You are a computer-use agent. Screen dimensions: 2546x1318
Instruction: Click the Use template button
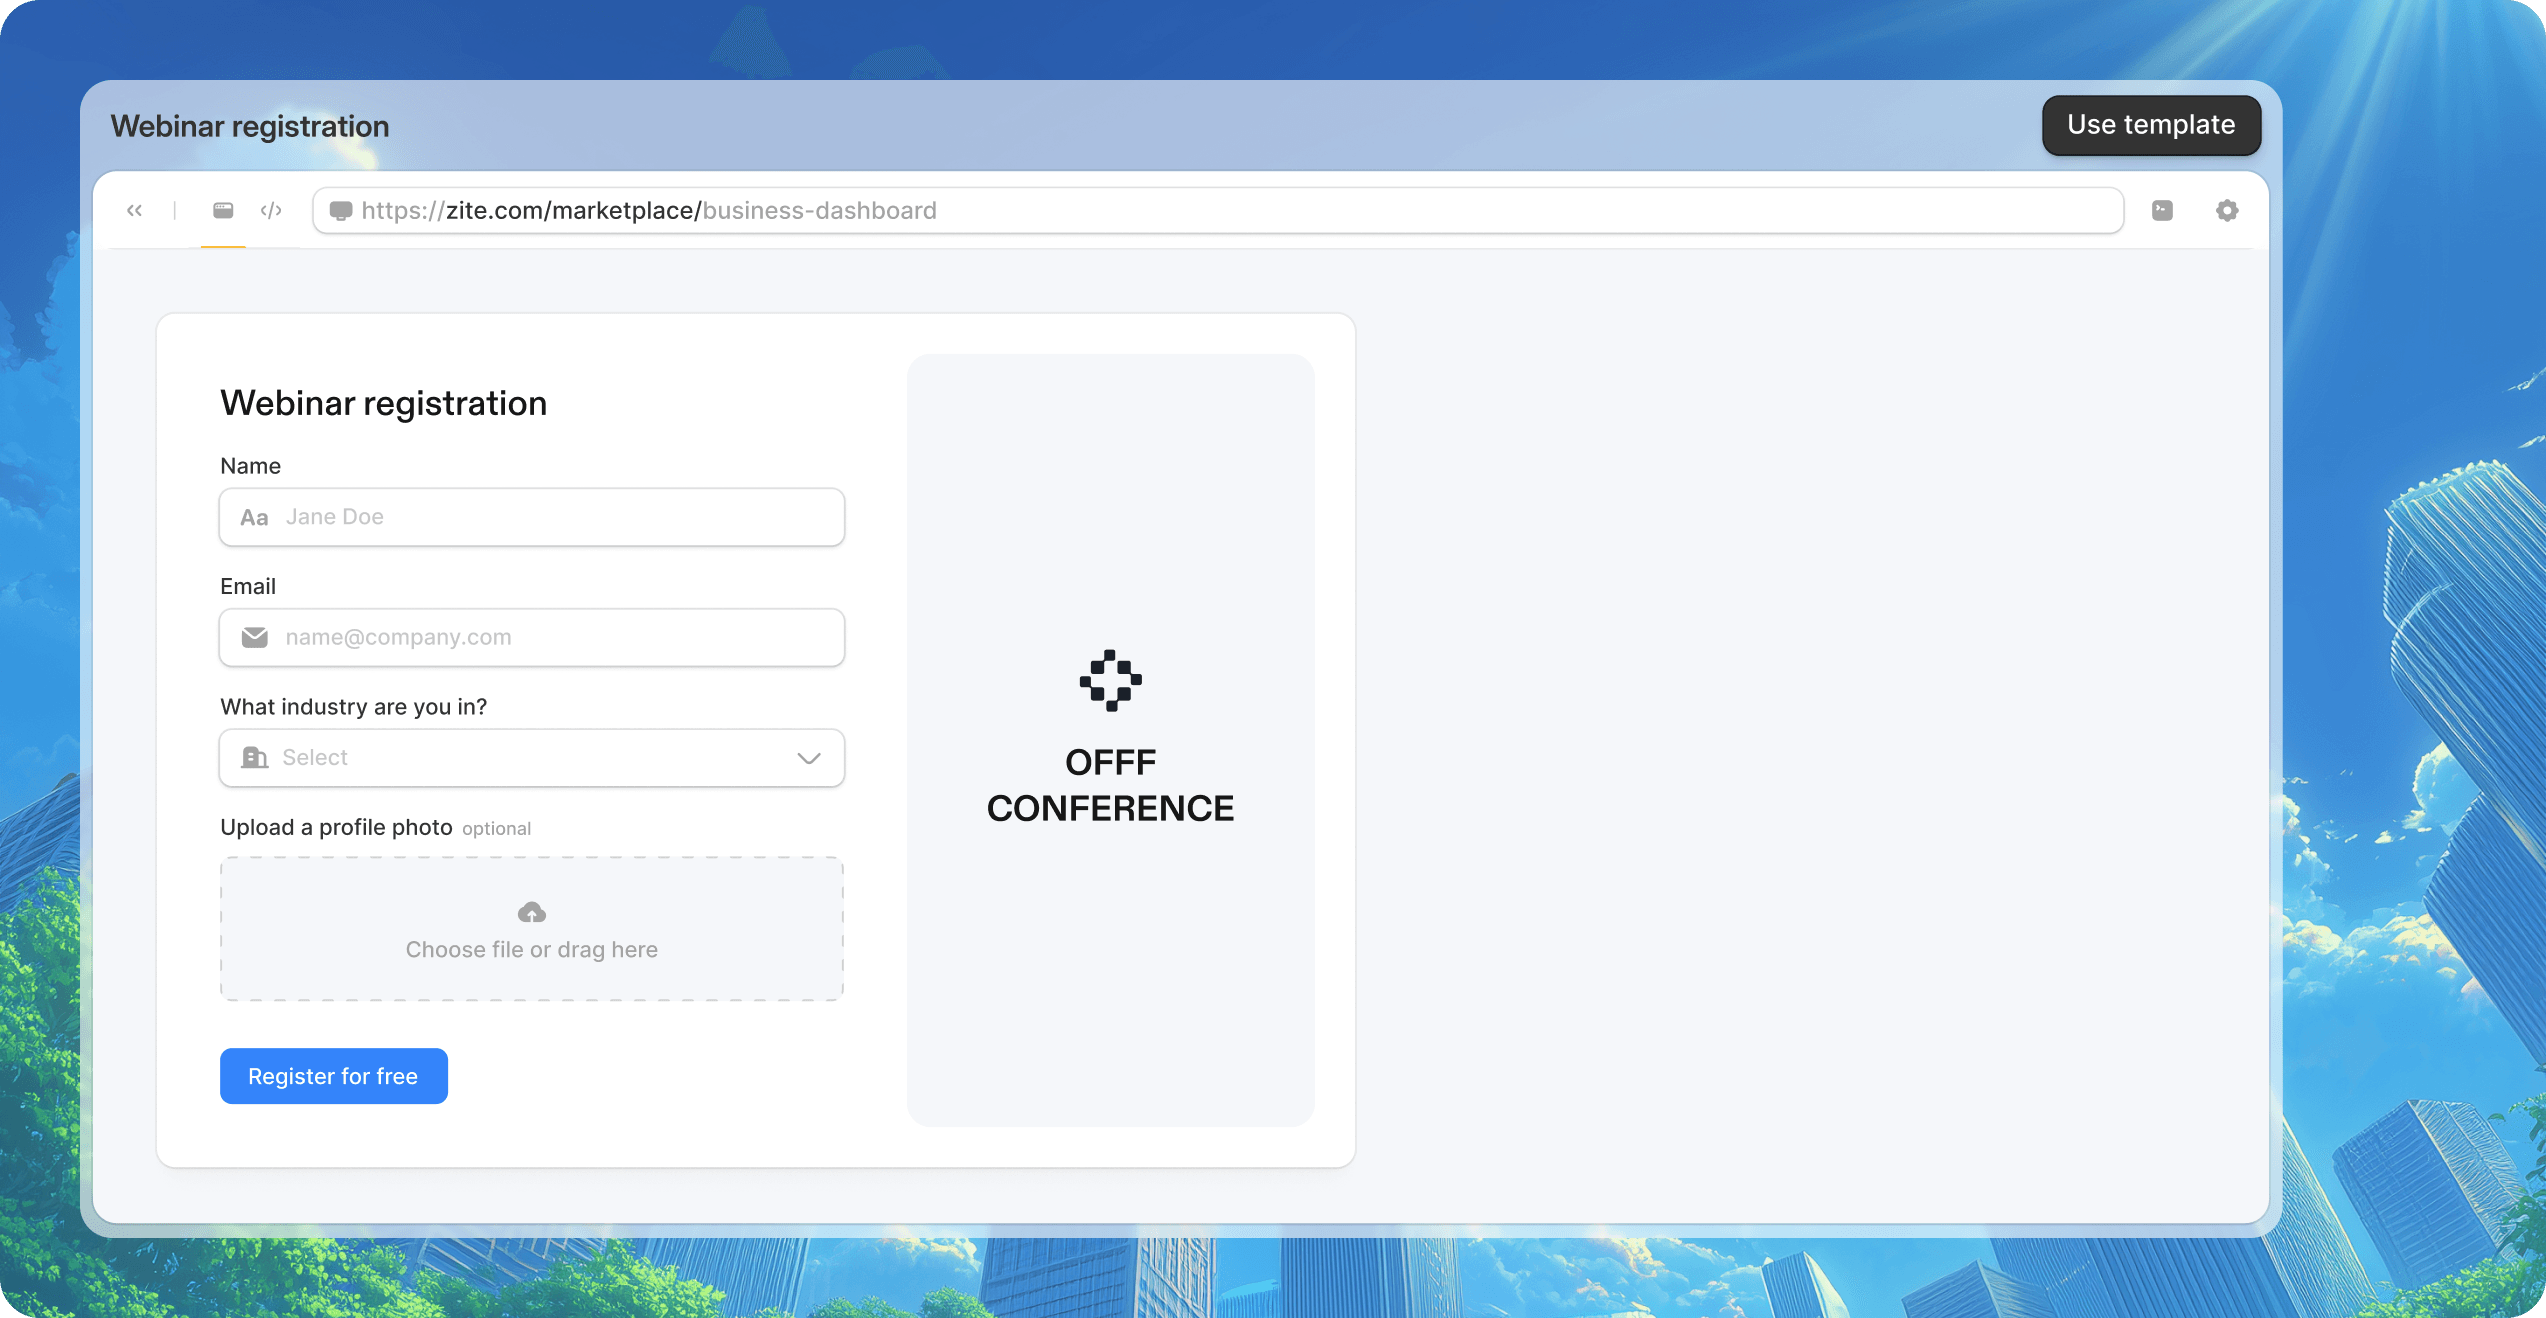click(x=2151, y=125)
